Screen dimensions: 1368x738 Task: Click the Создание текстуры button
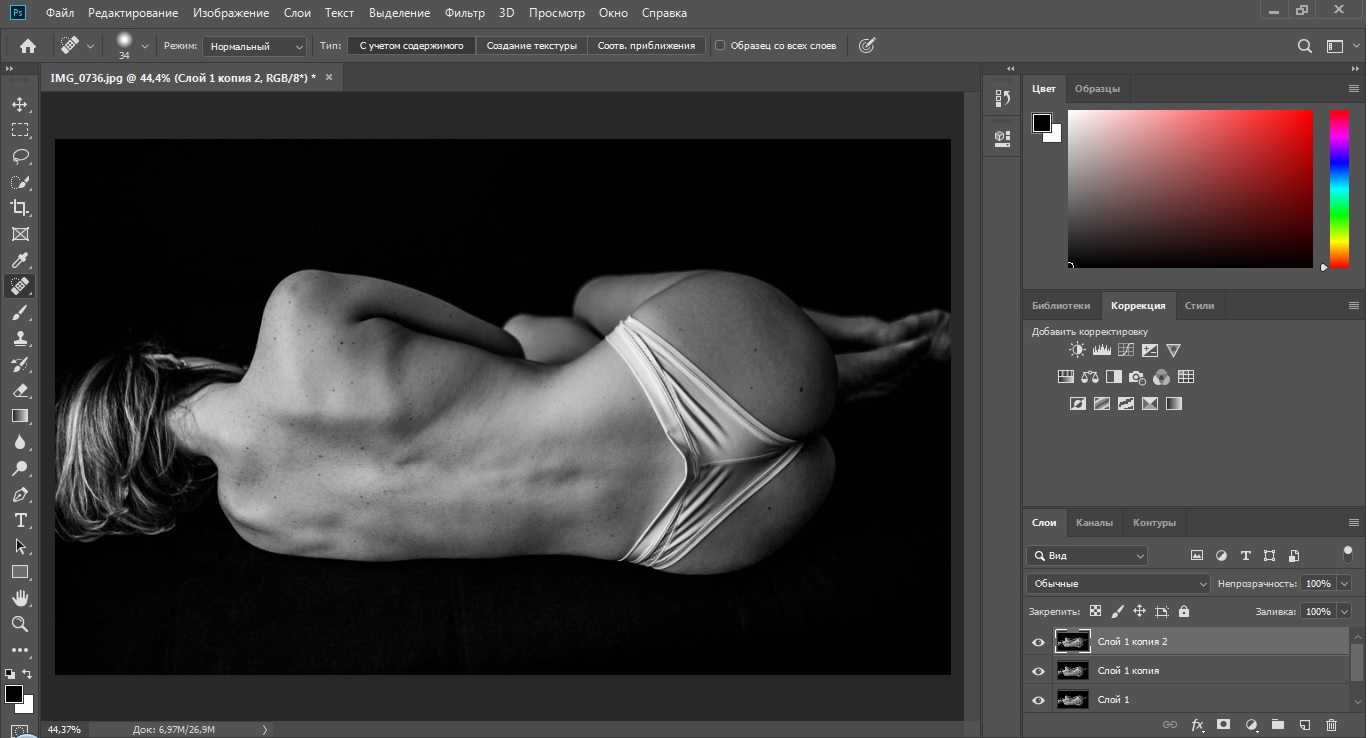pyautogui.click(x=531, y=46)
